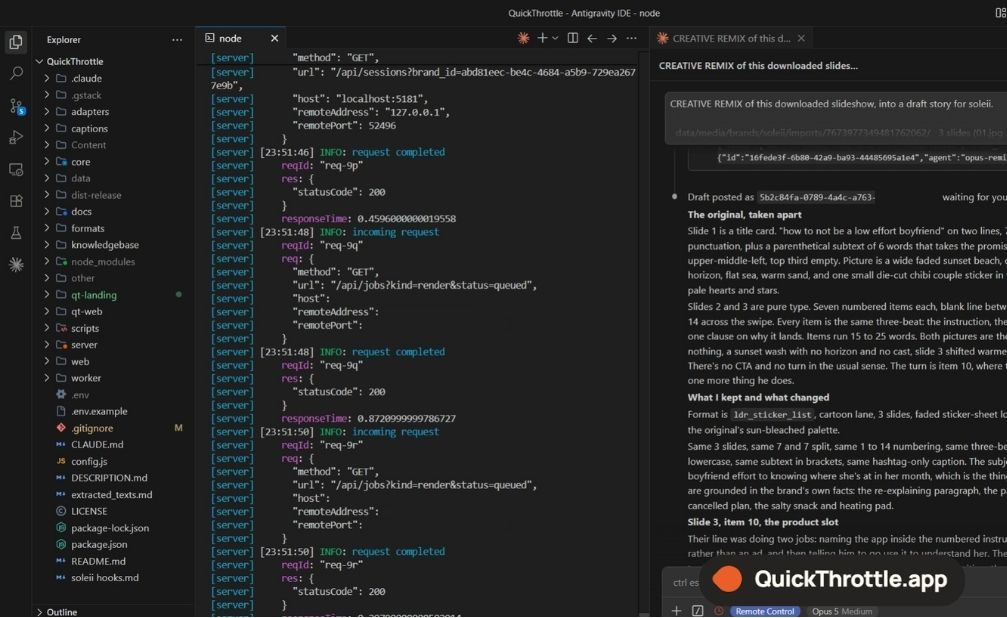The width and height of the screenshot is (1007, 618).
Task: Click the customize layout icon in title bar
Action: click(1000, 13)
